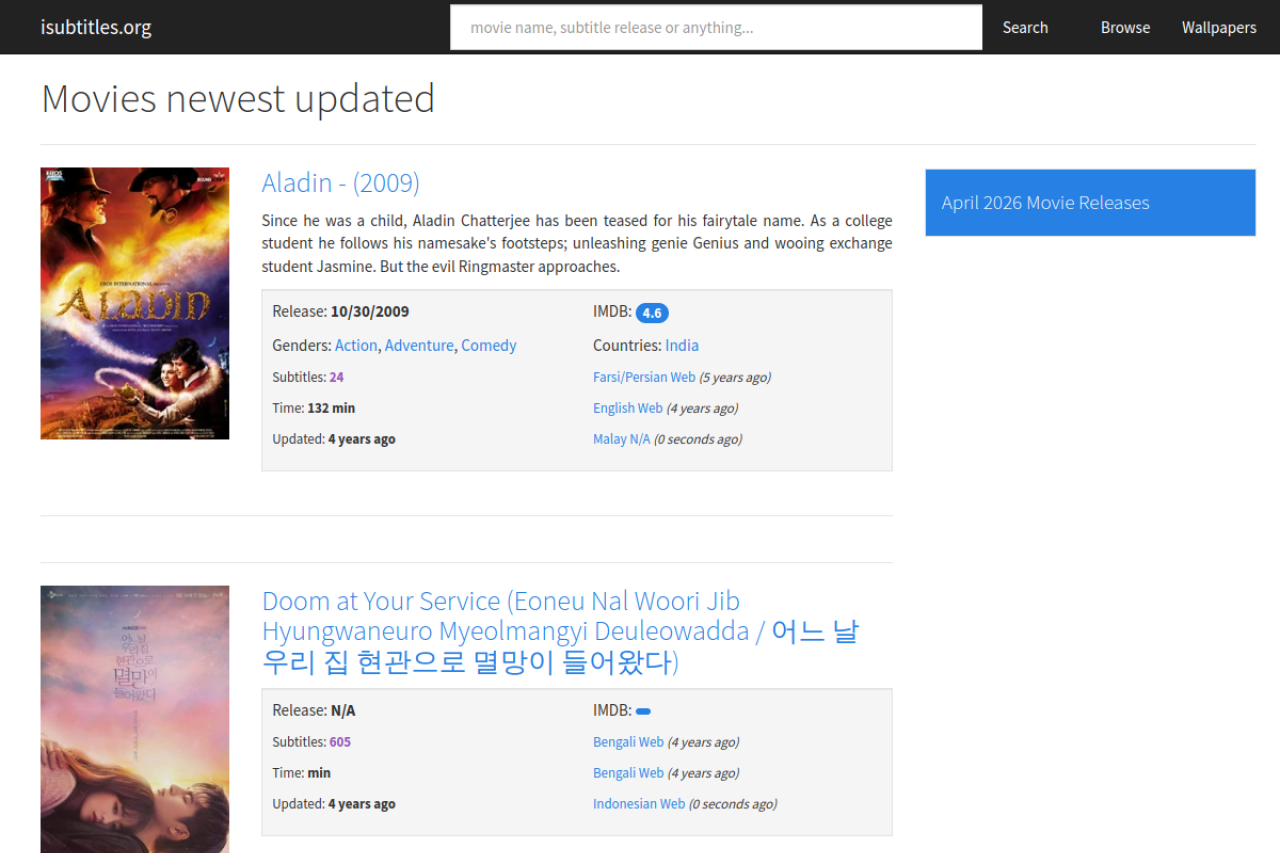
Task: Open the Farsi/Persian Web subtitle link
Action: (x=644, y=377)
